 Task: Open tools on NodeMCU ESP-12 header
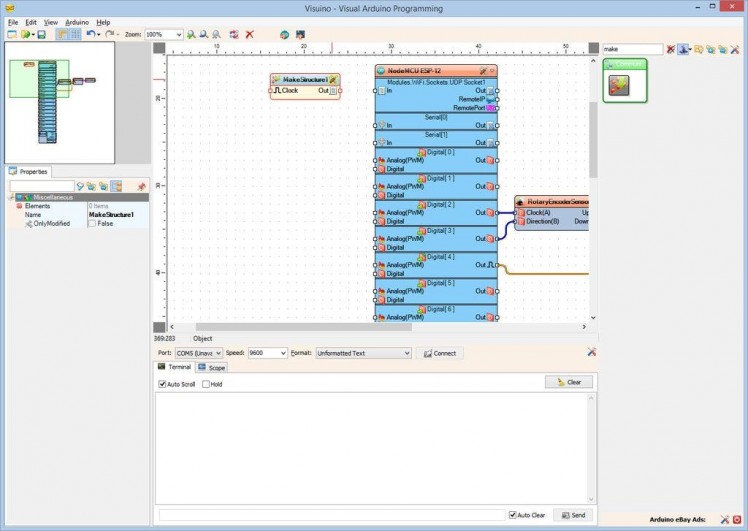point(483,71)
